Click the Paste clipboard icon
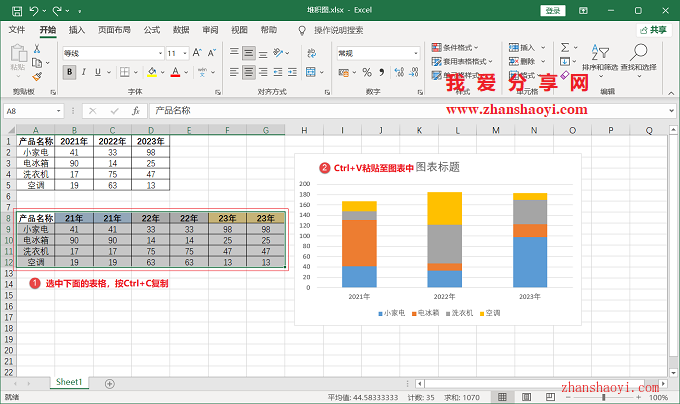 18,53
